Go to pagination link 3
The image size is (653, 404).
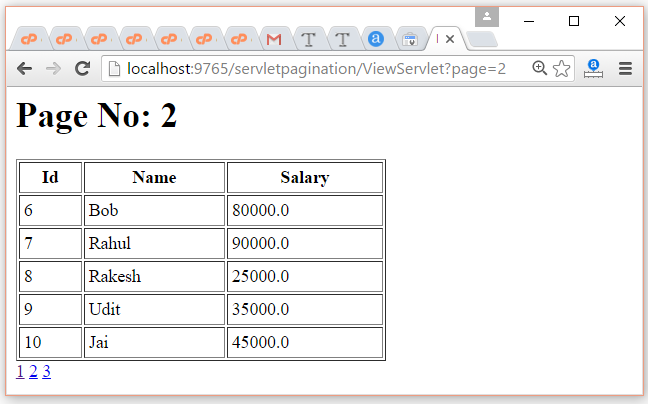point(46,372)
